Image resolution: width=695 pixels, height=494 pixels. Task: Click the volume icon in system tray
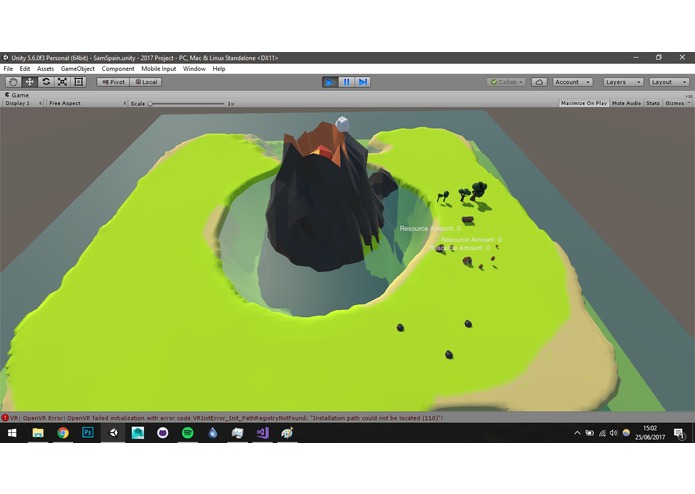613,433
